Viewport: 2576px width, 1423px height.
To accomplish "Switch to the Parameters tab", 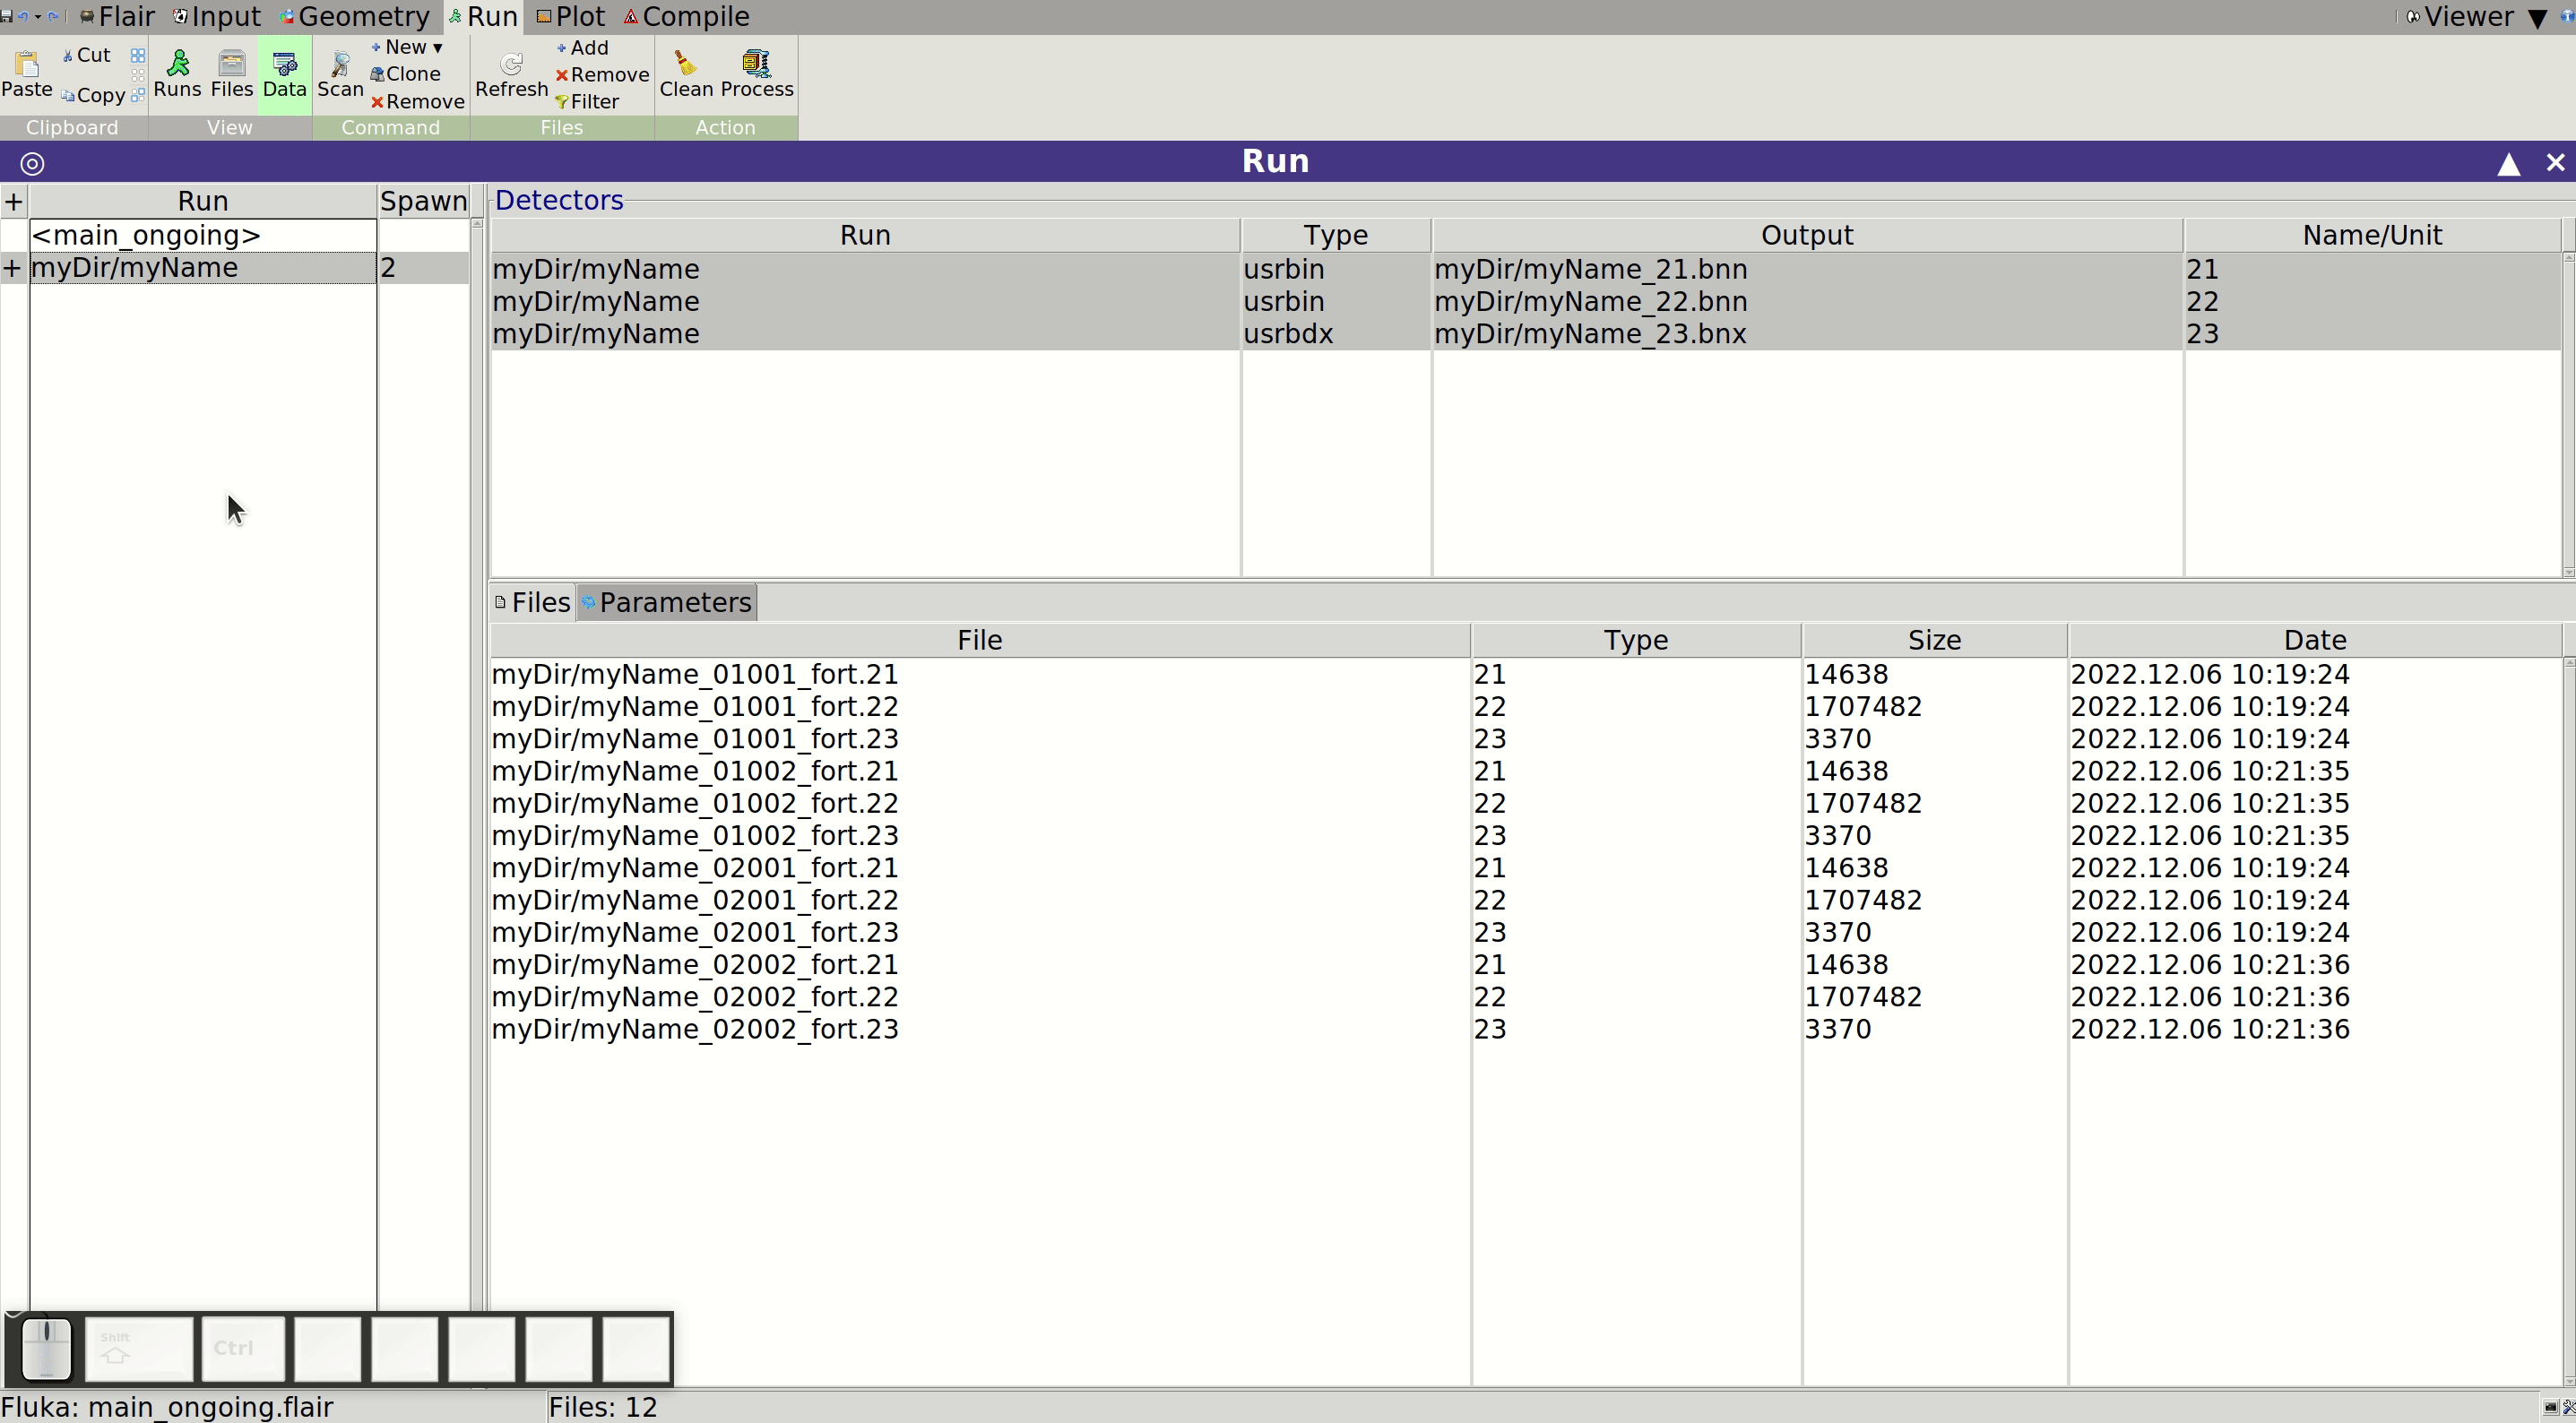I will coord(667,602).
